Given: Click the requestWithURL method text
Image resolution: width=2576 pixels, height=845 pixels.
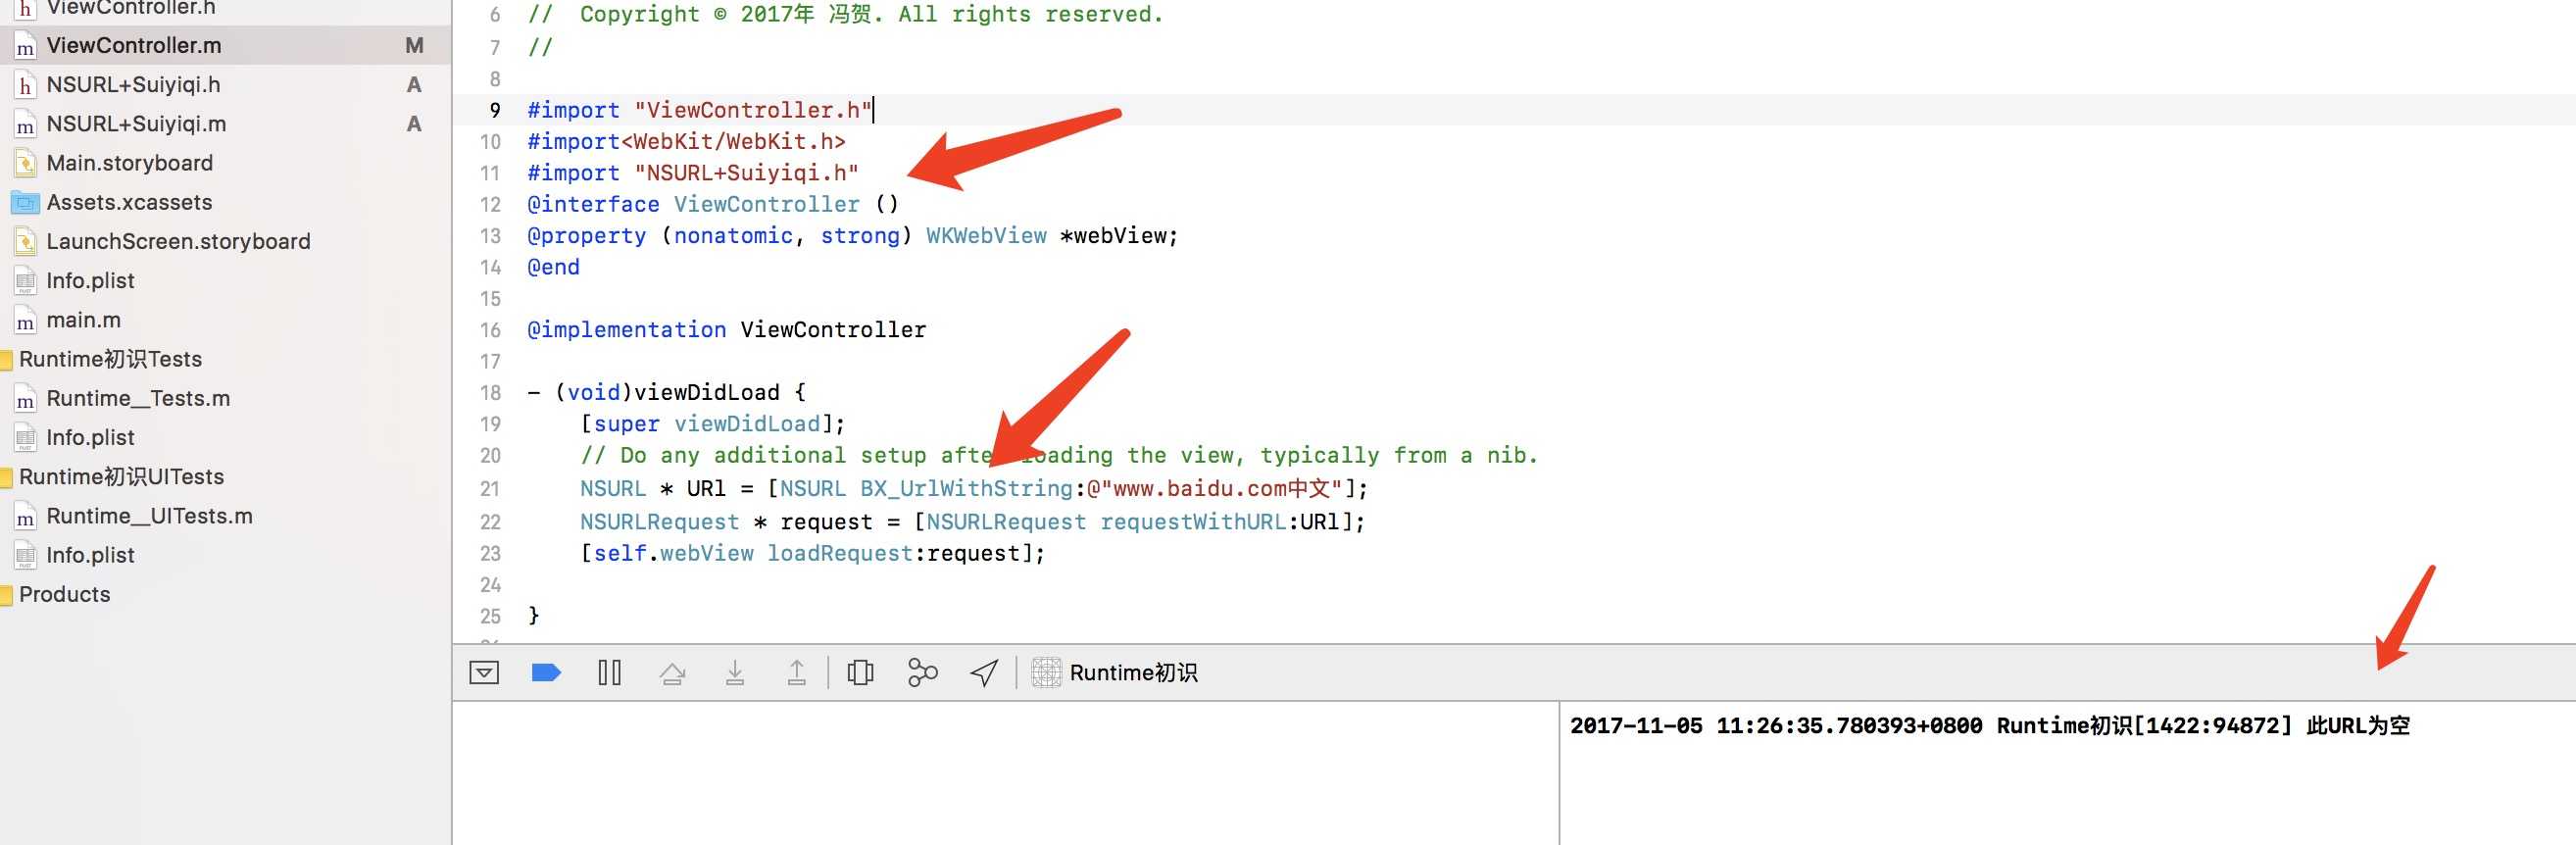Looking at the screenshot, I should point(1192,522).
